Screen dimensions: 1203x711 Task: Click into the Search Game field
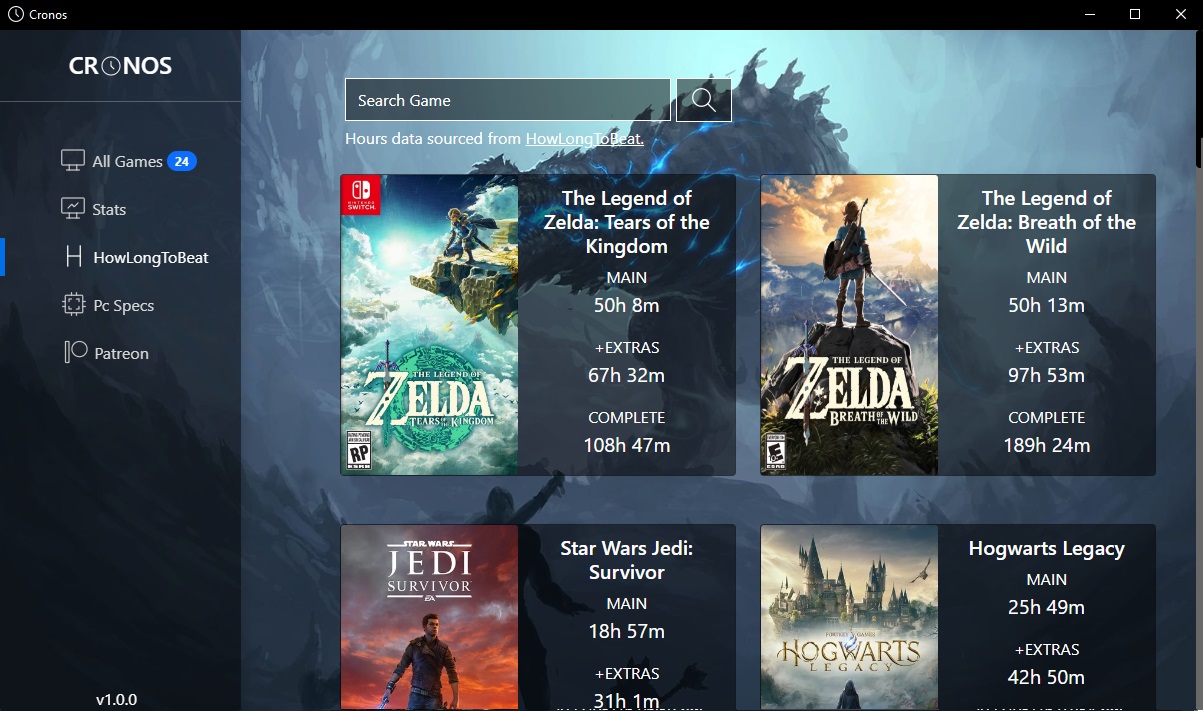pyautogui.click(x=507, y=100)
